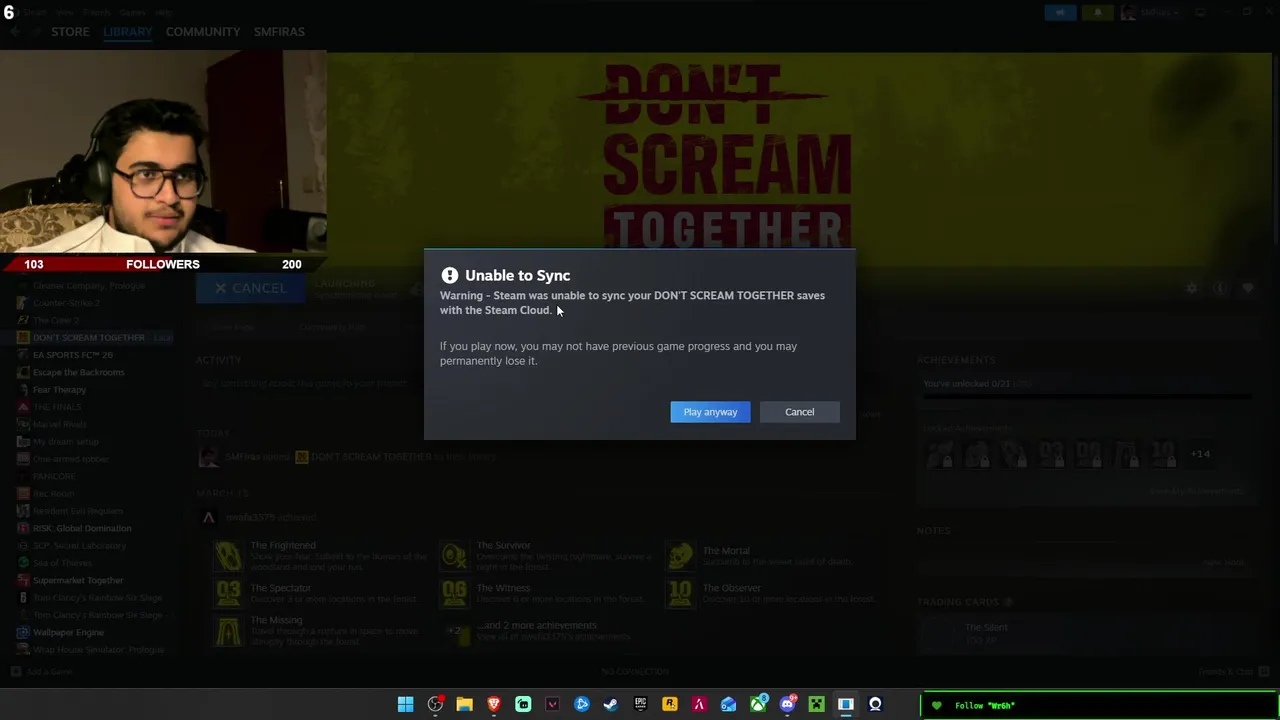The height and width of the screenshot is (720, 1280).
Task: Select Supermarket Together in library list
Action: tap(78, 580)
